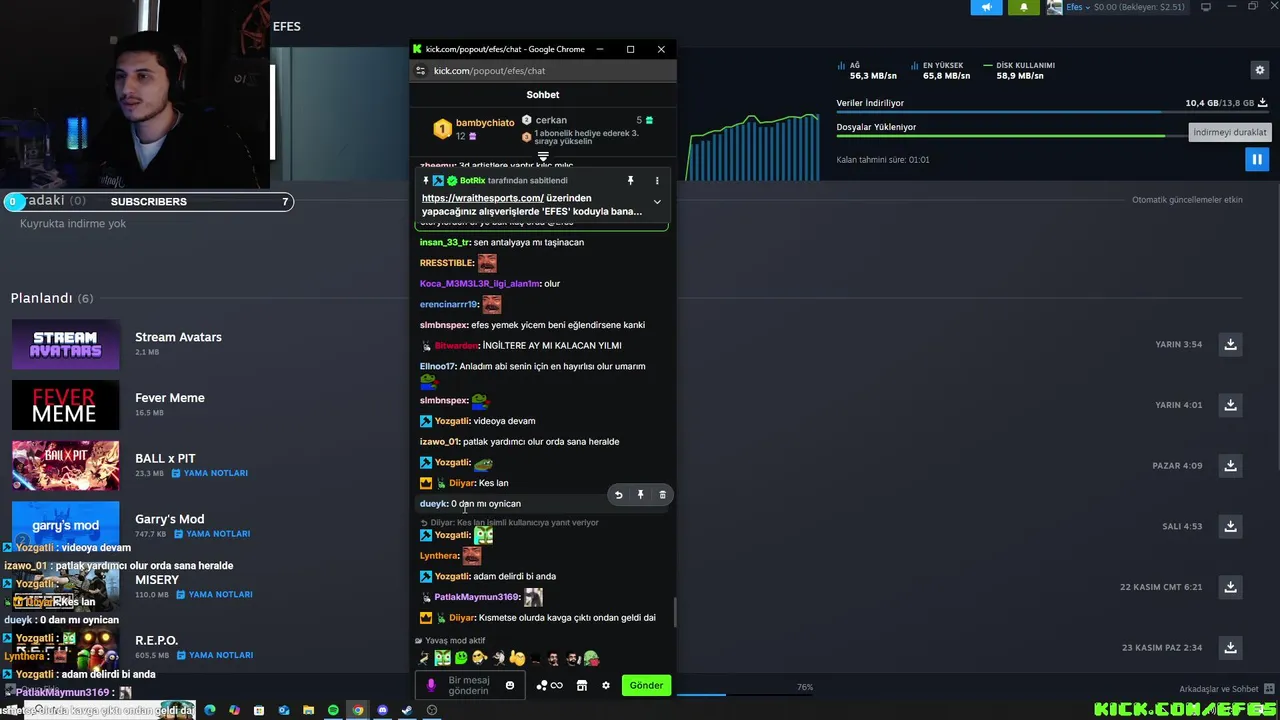Start the R.E.P.O. download
This screenshot has height=720, width=1280.
(x=1230, y=648)
